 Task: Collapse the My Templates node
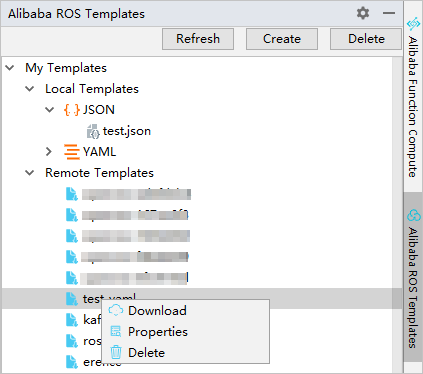coord(10,68)
